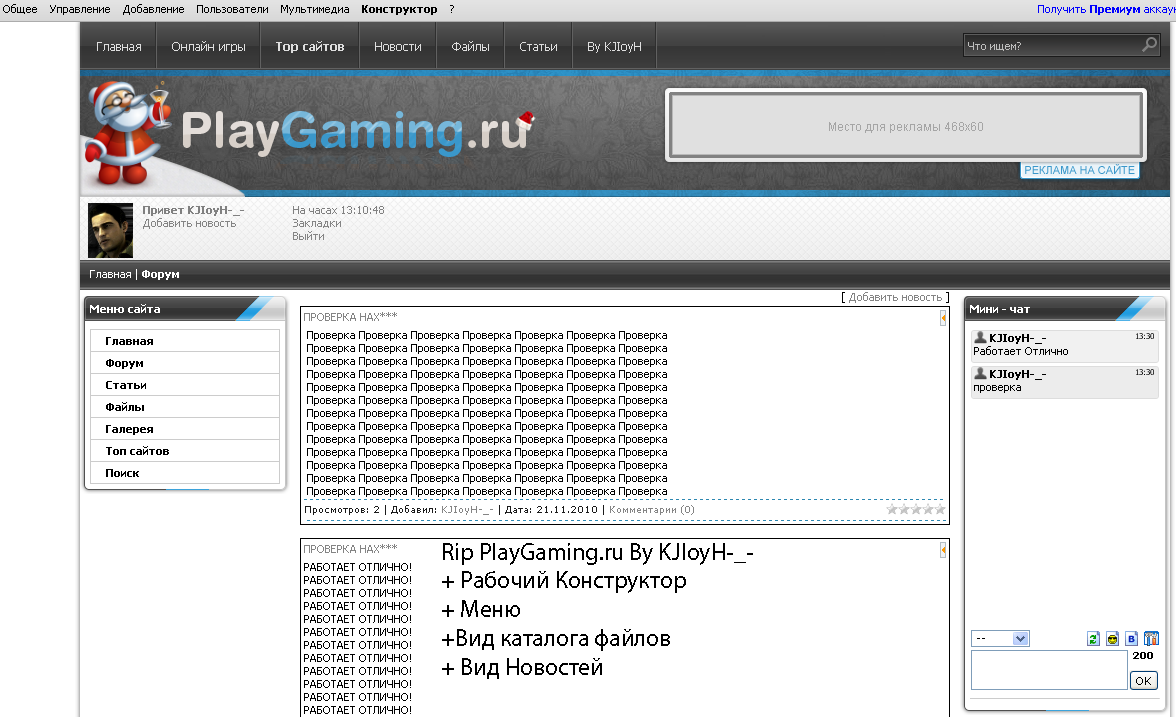Select 'Топ сайтов' in the site menu
The height and width of the screenshot is (717, 1176).
click(184, 451)
